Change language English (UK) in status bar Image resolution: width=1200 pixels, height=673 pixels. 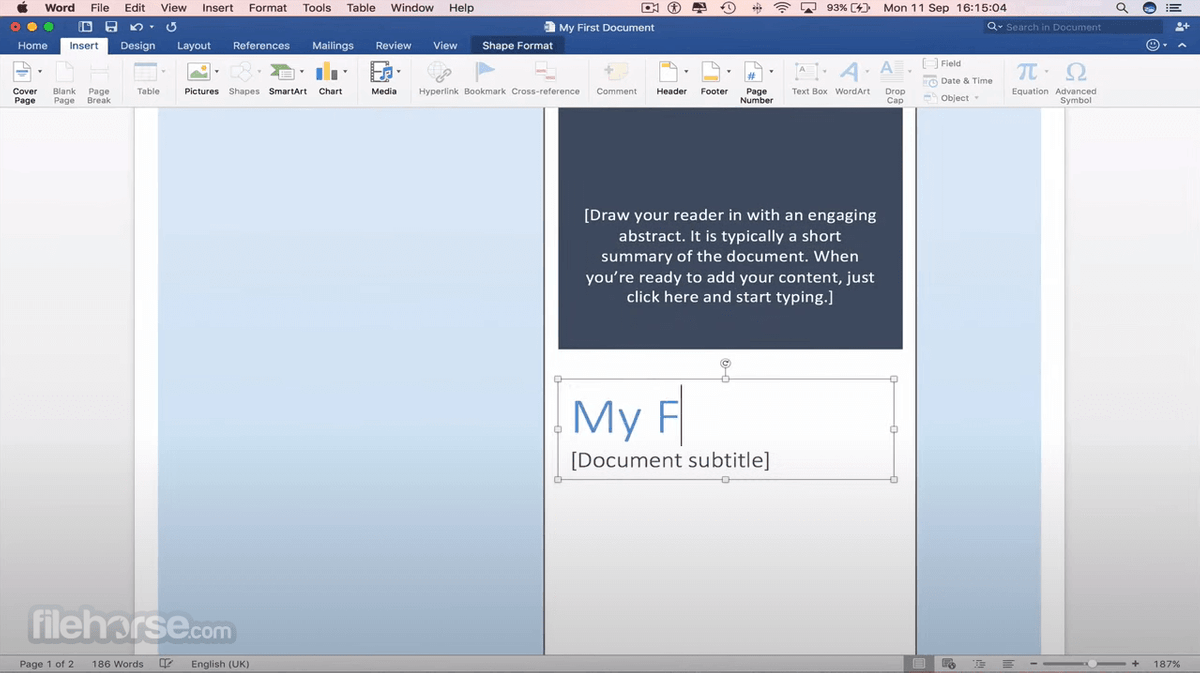tap(220, 664)
